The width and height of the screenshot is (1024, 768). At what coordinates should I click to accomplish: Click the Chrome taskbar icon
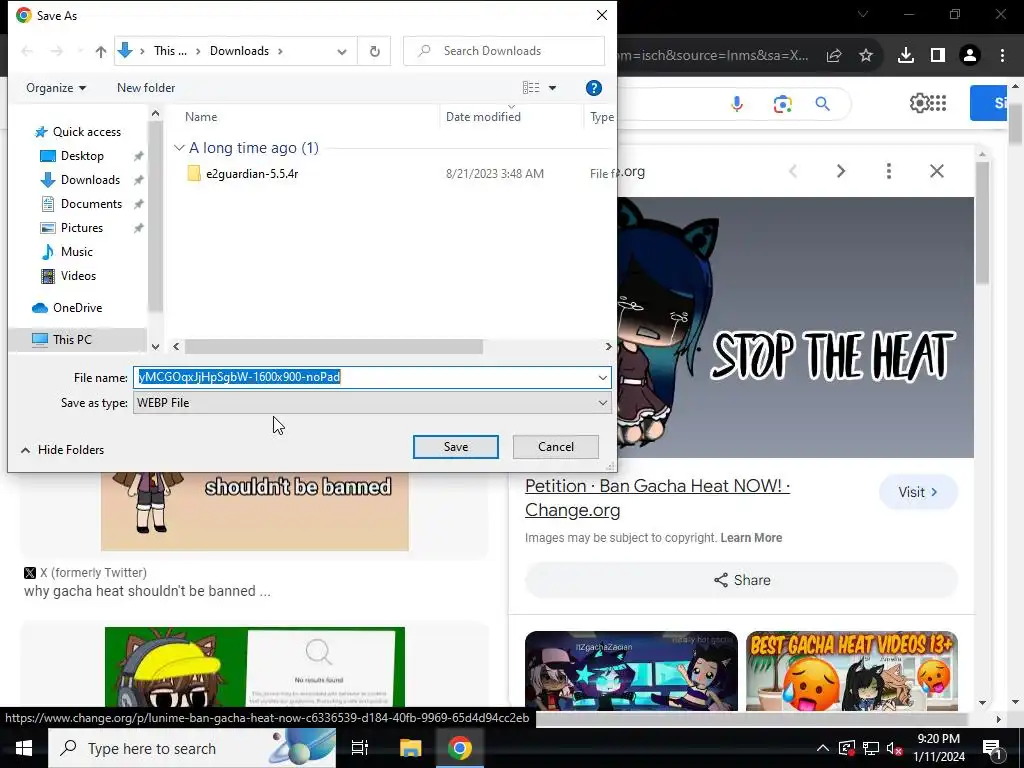460,748
